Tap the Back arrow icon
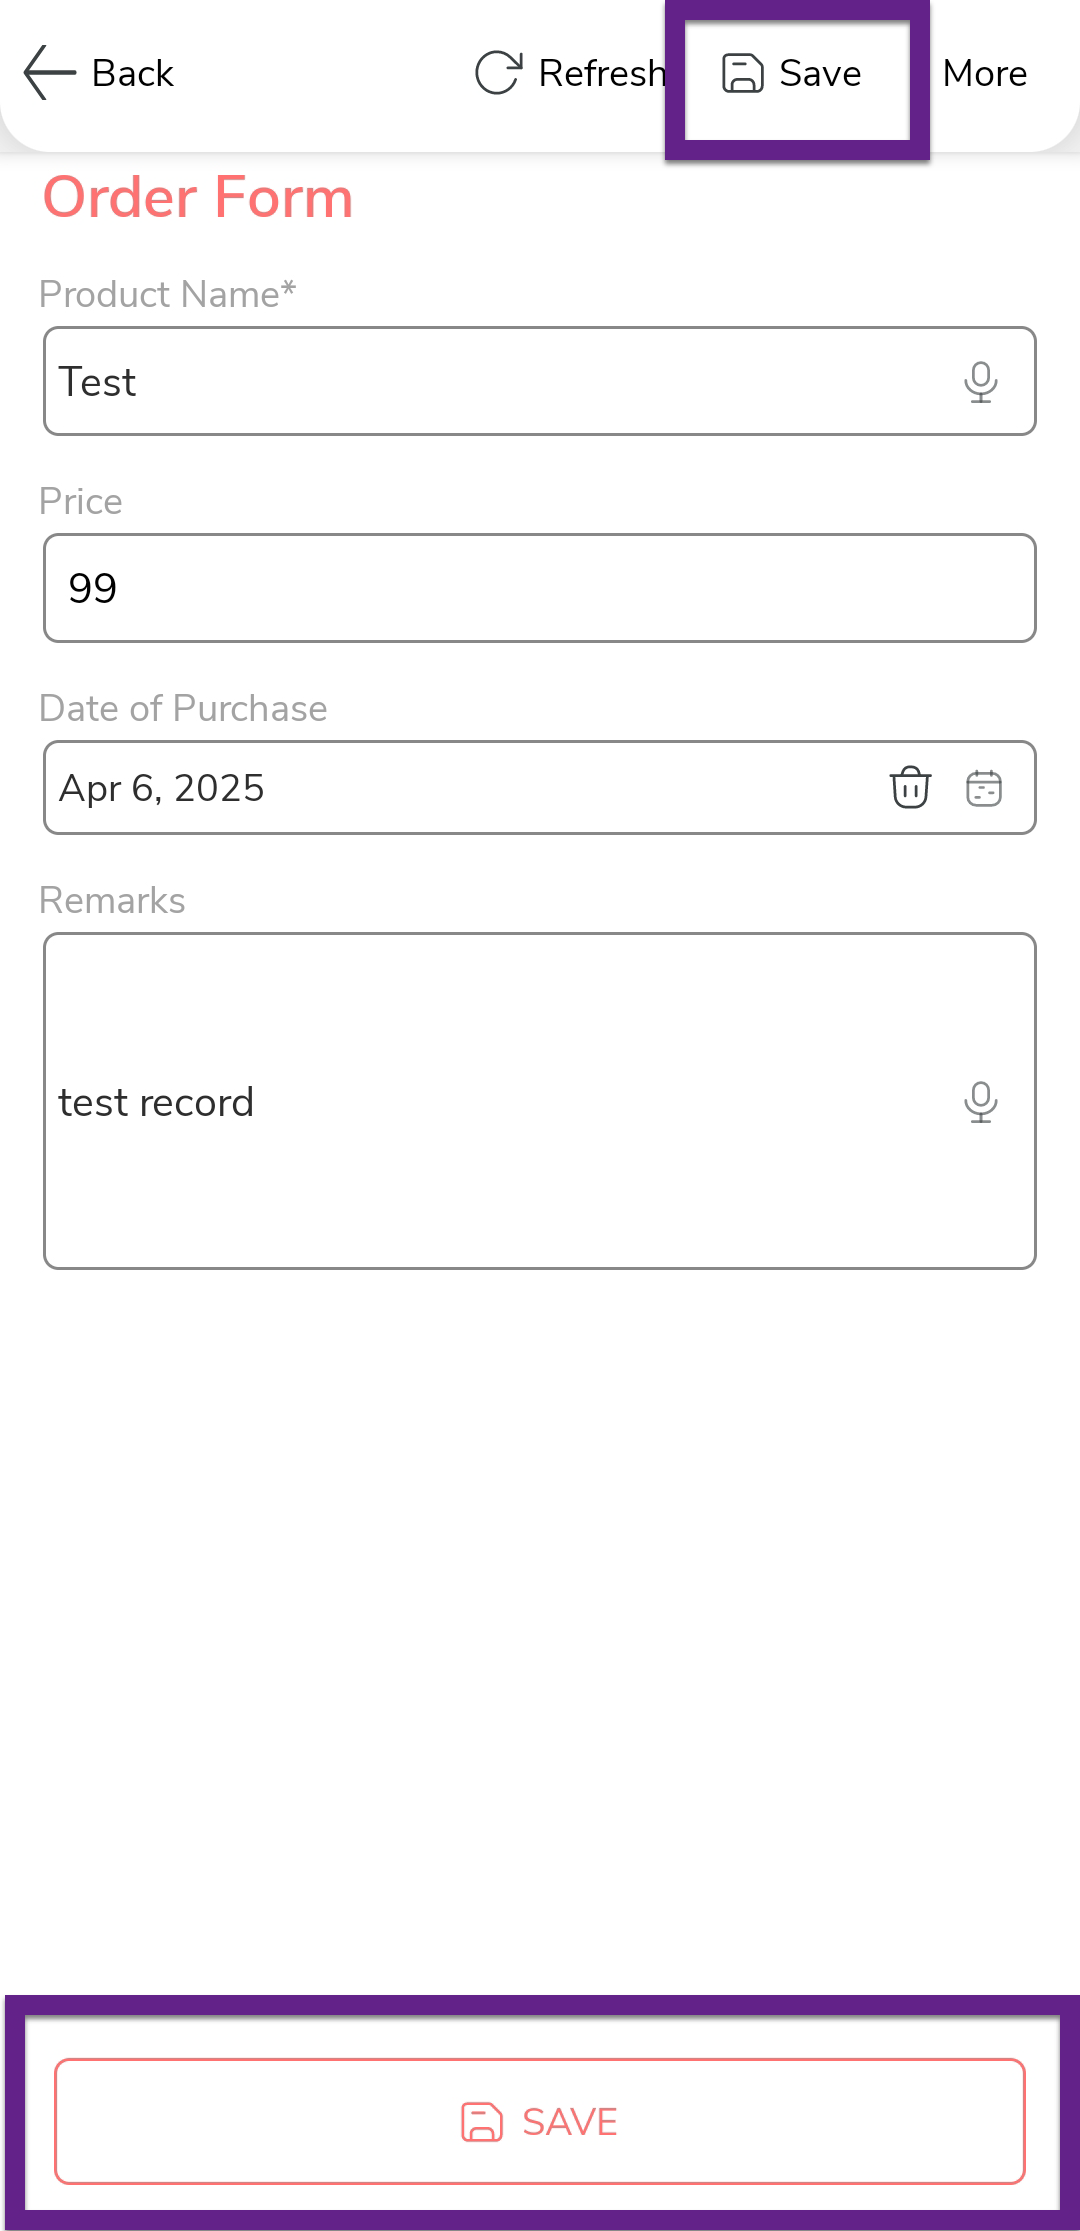The image size is (1080, 2231). [x=49, y=73]
